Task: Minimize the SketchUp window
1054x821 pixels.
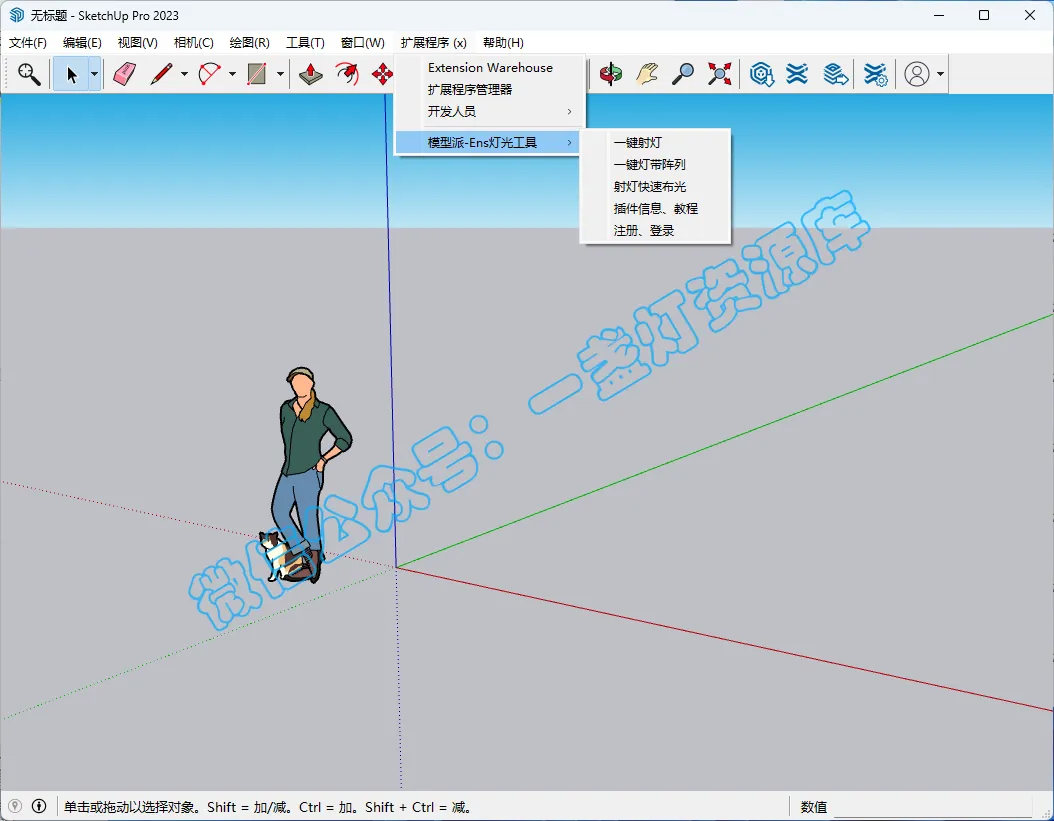Action: click(940, 15)
